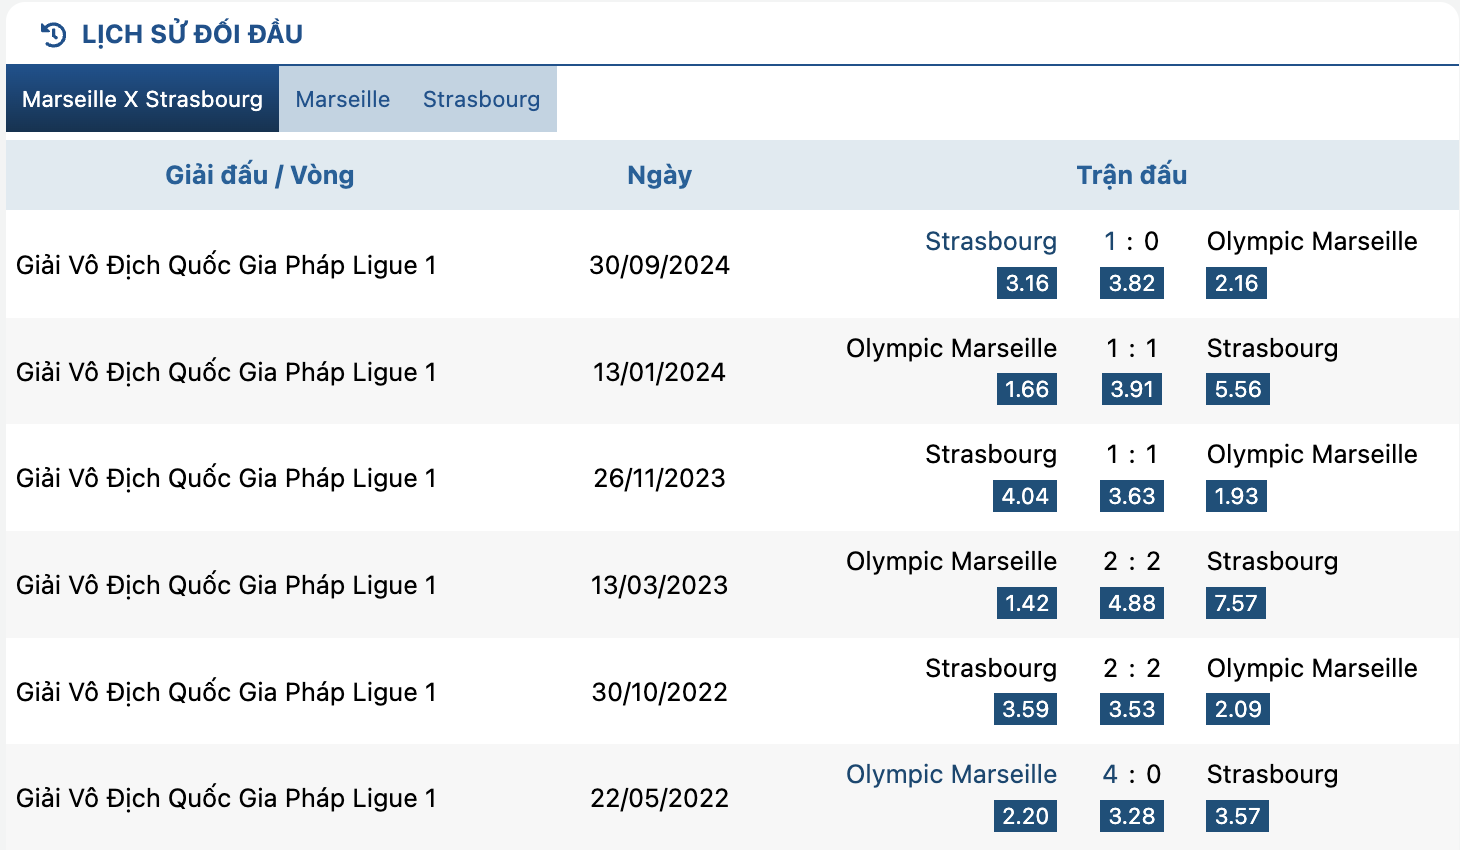The width and height of the screenshot is (1460, 850).
Task: Click the 4 : 0 score on 22/05/2022
Action: pos(1132,774)
